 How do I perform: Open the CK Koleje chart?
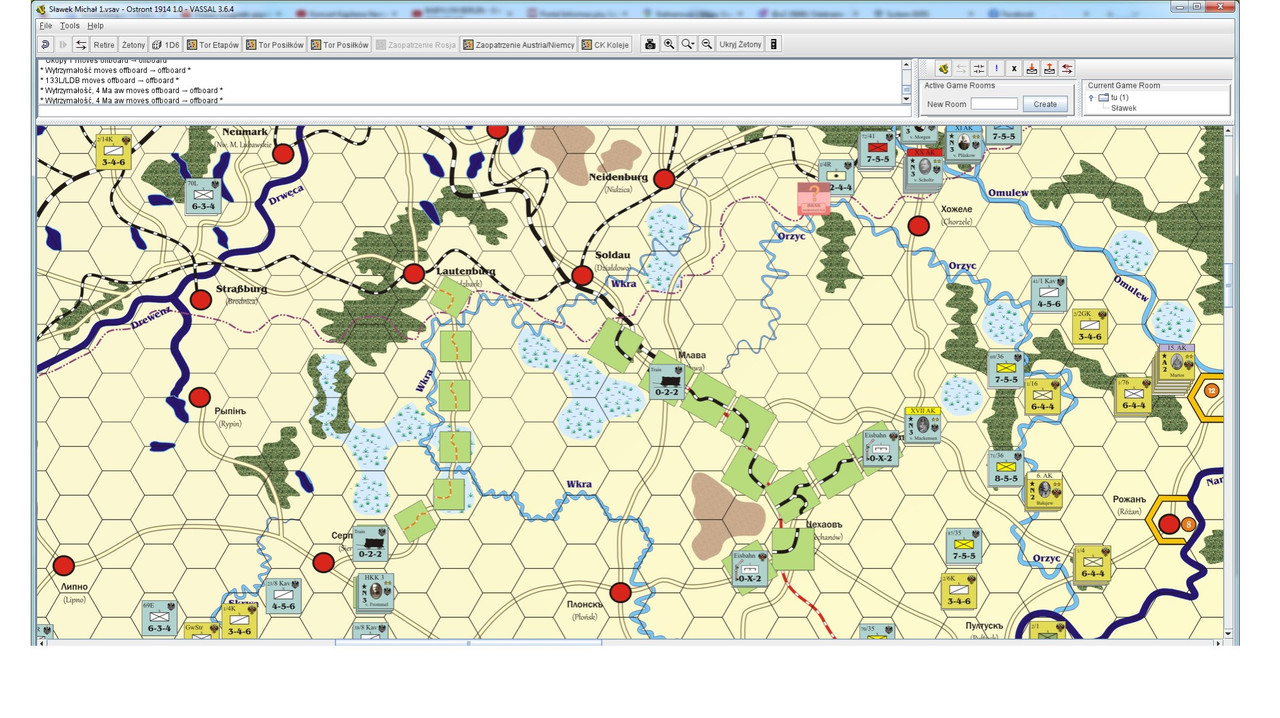[606, 45]
